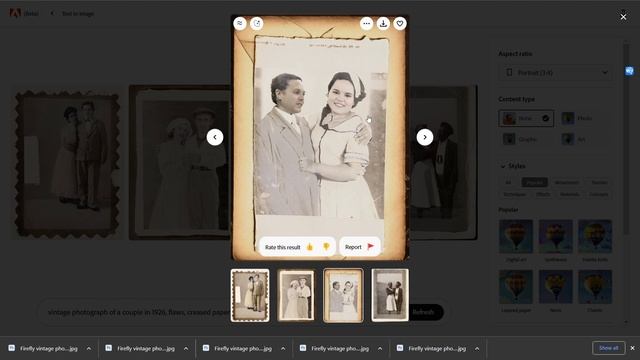The height and width of the screenshot is (360, 640).
Task: Open the three-dots more options menu
Action: point(367,23)
